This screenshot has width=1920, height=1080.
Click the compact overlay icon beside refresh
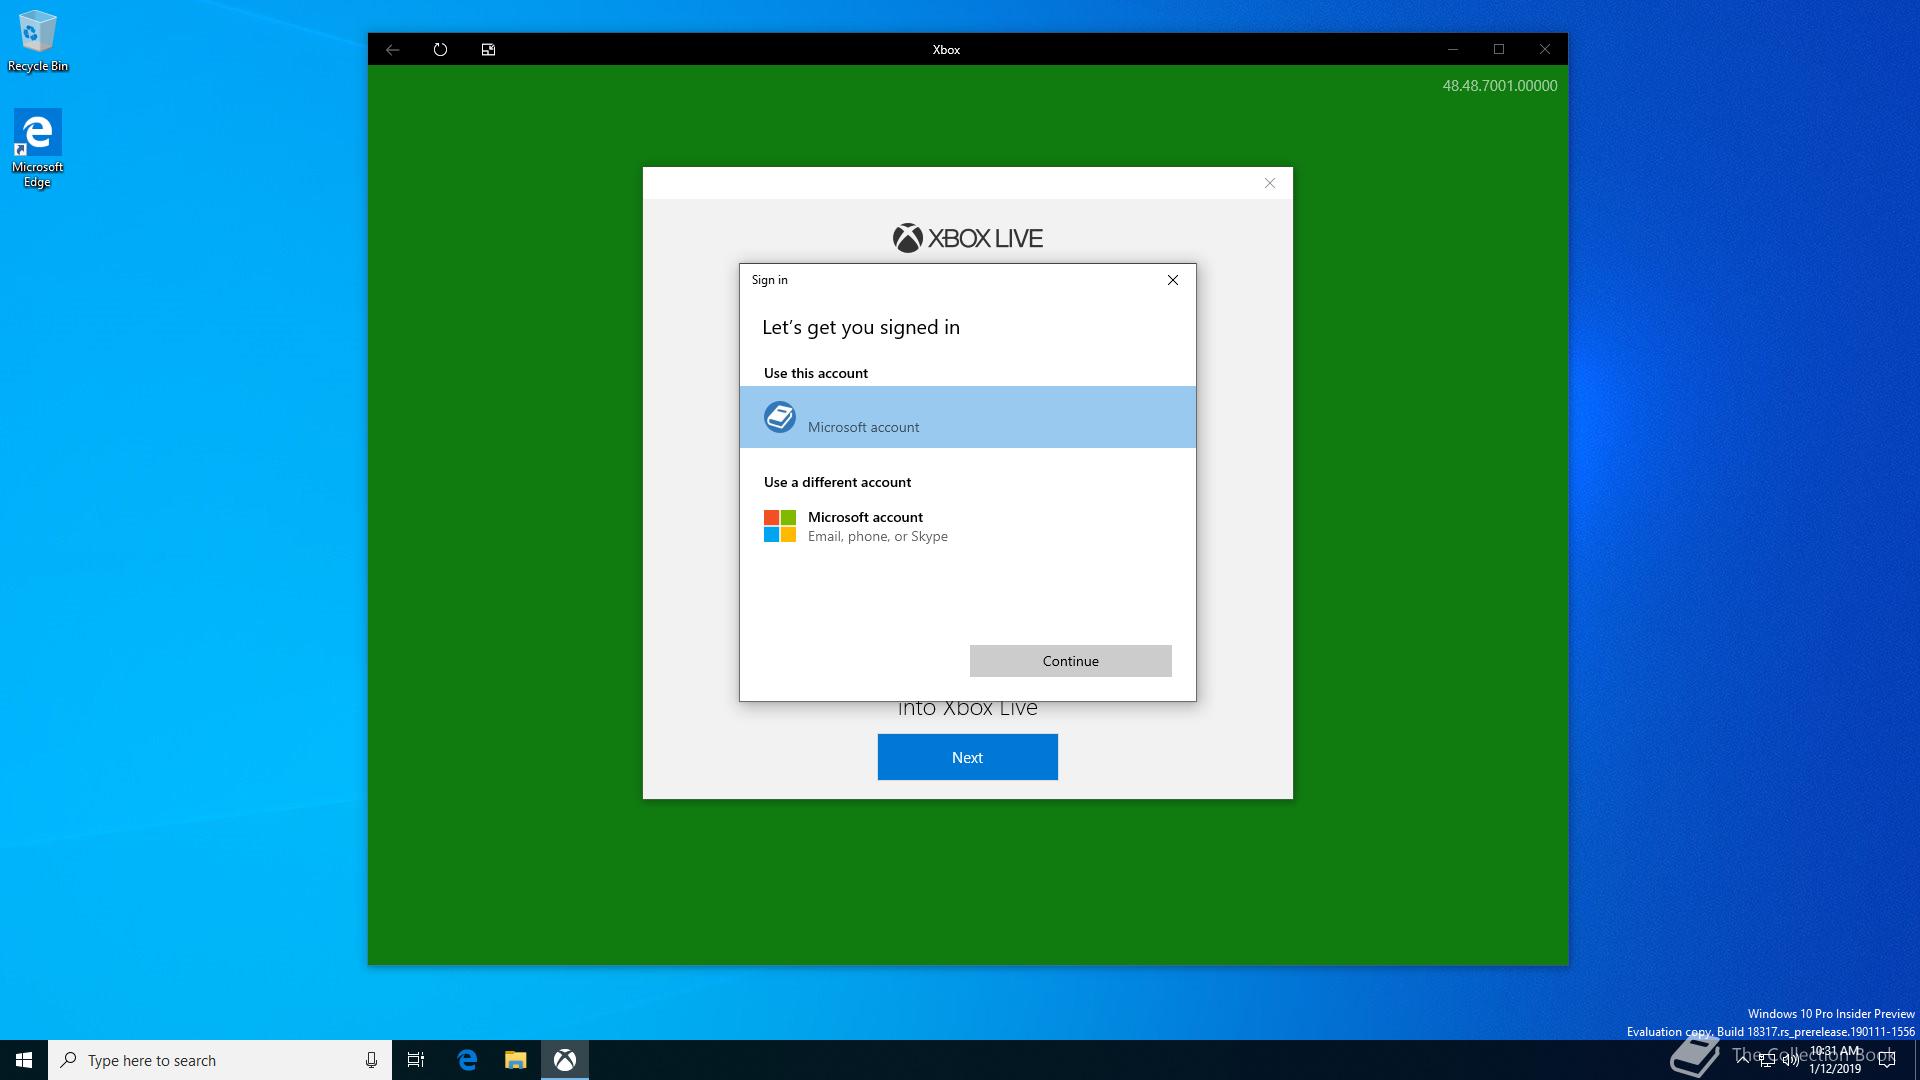[x=488, y=49]
